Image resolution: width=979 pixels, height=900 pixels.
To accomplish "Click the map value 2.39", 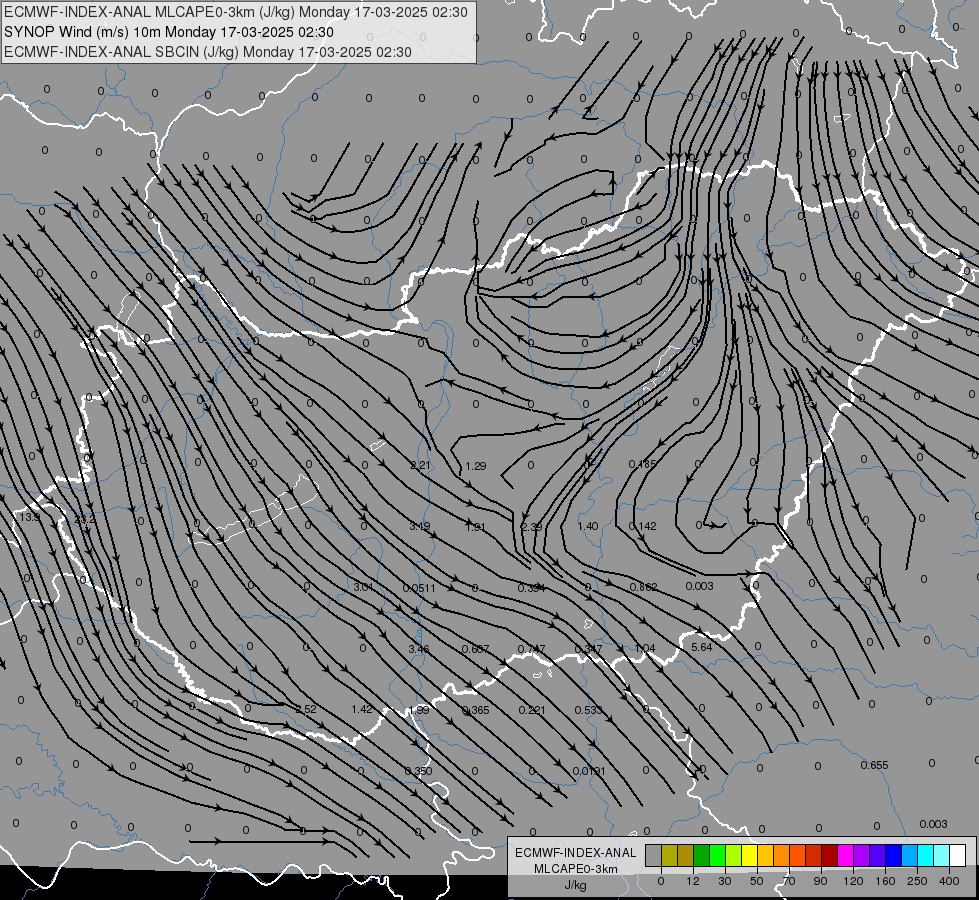I will coord(531,527).
